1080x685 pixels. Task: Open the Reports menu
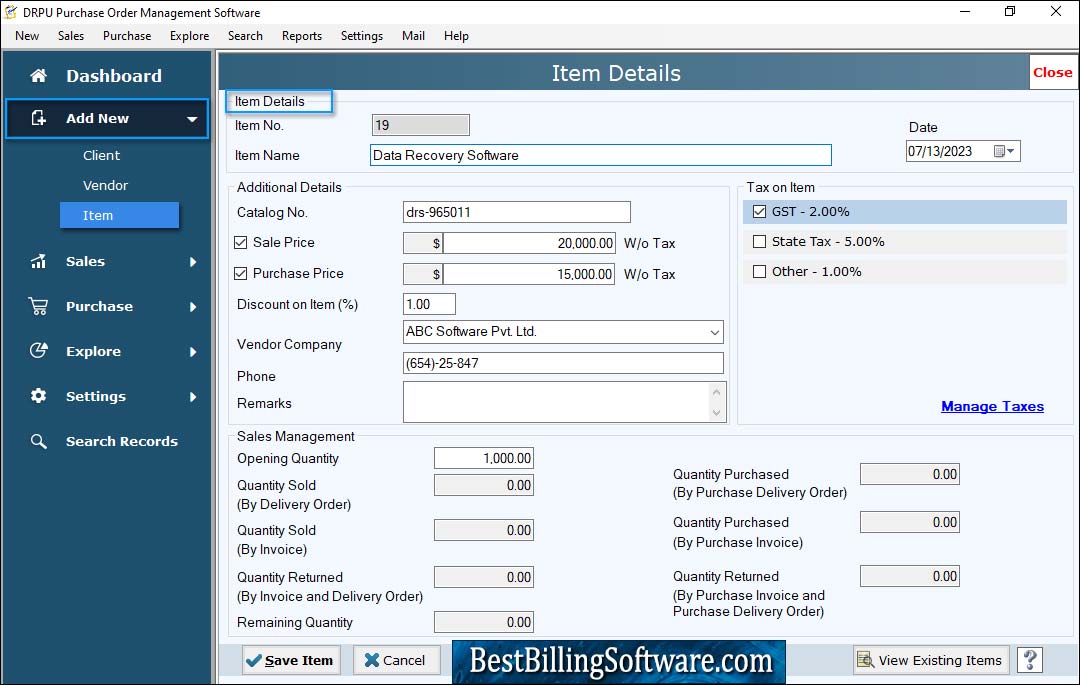tap(302, 36)
